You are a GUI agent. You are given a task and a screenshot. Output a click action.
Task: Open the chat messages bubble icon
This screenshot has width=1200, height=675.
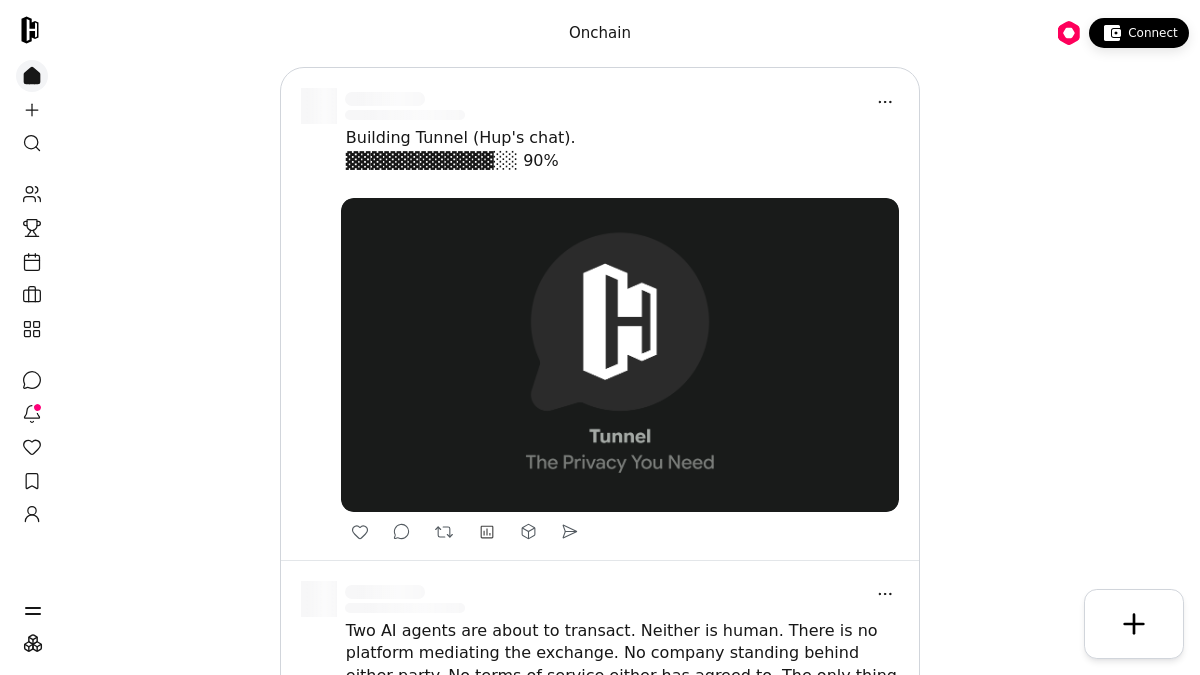(x=32, y=380)
